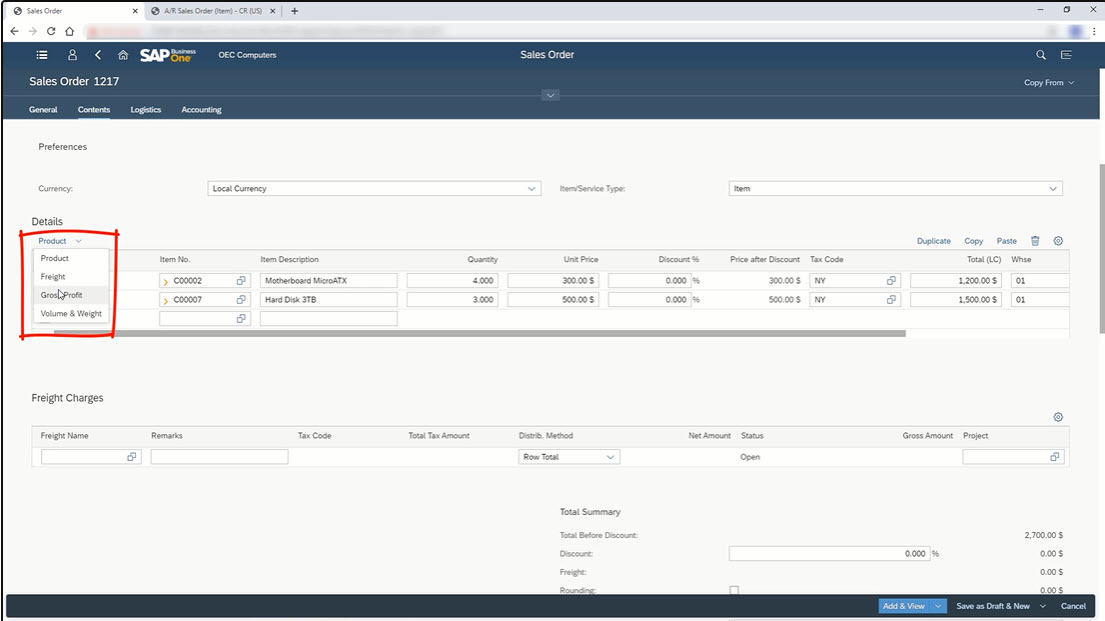1105x621 pixels.
Task: Select Gross Profit in the open dropdown
Action: [x=62, y=295]
